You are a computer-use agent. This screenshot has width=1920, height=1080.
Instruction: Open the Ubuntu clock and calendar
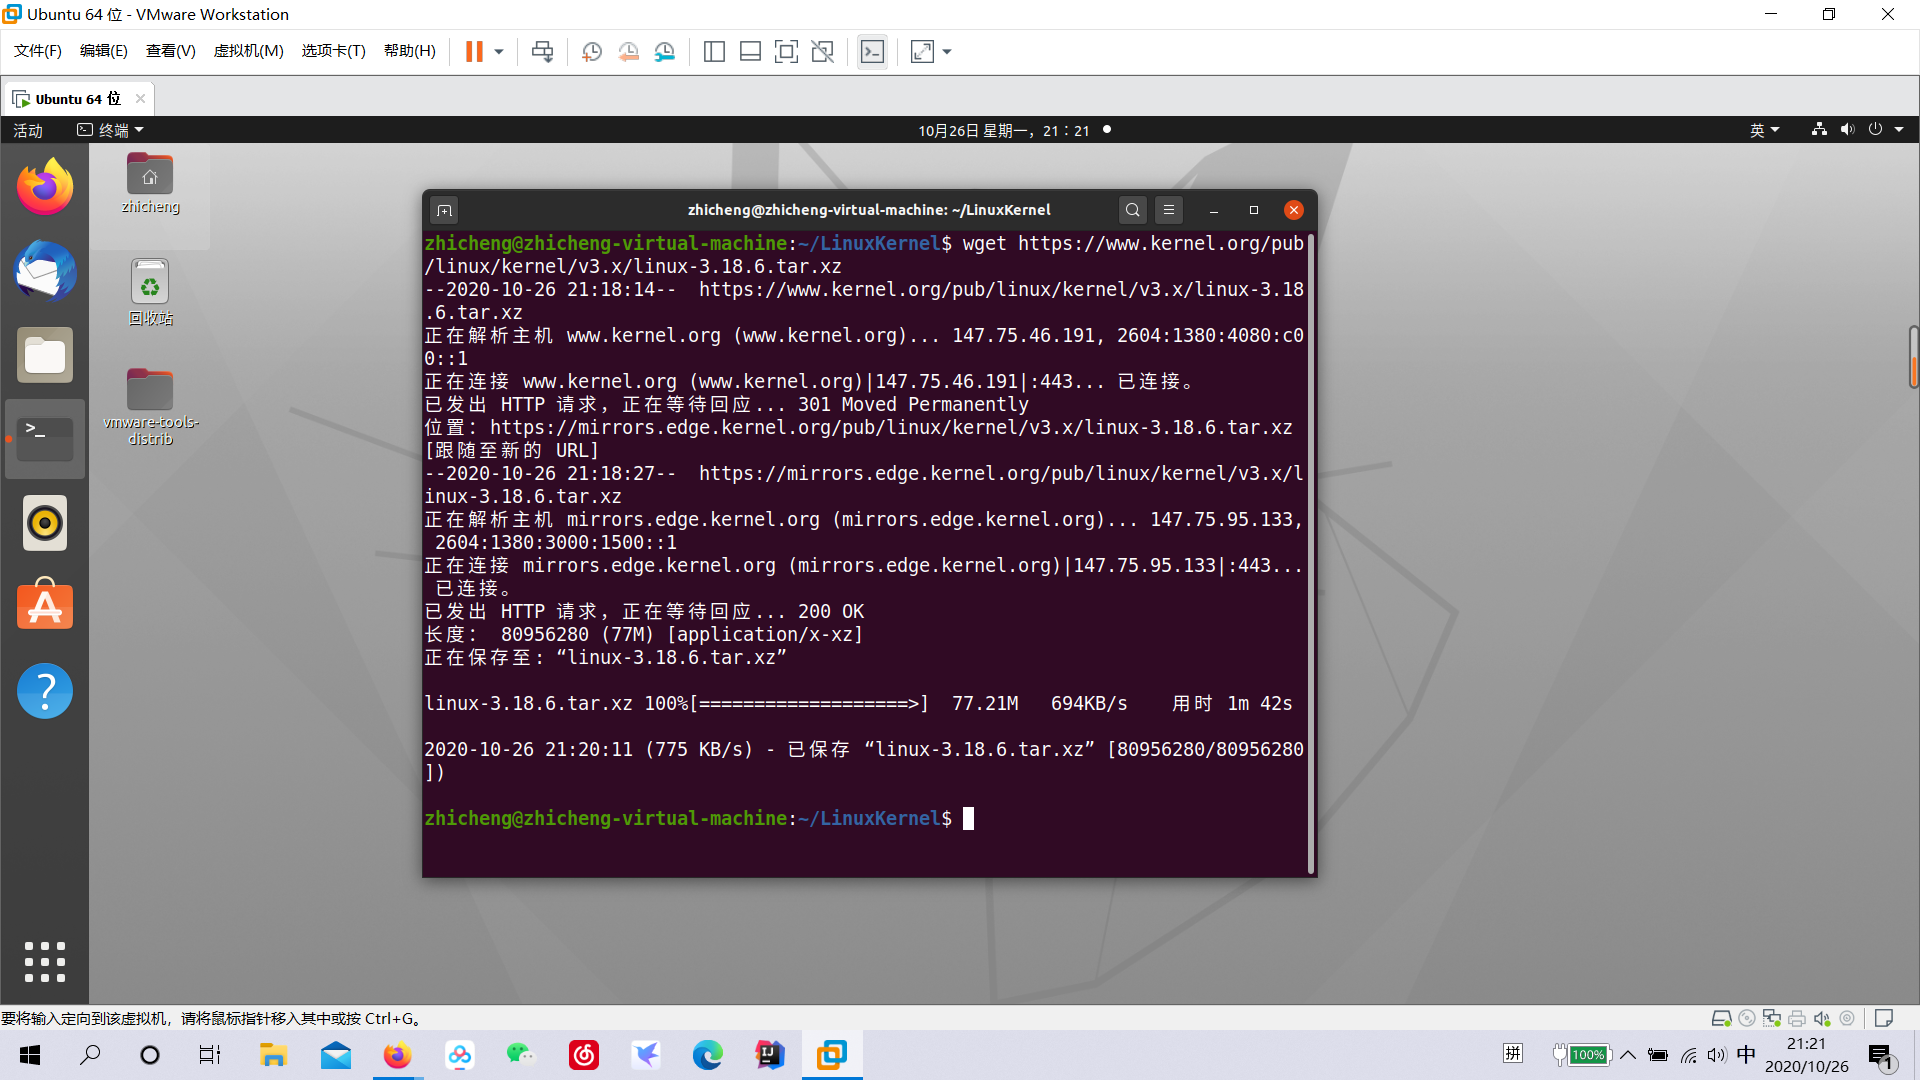point(1004,130)
